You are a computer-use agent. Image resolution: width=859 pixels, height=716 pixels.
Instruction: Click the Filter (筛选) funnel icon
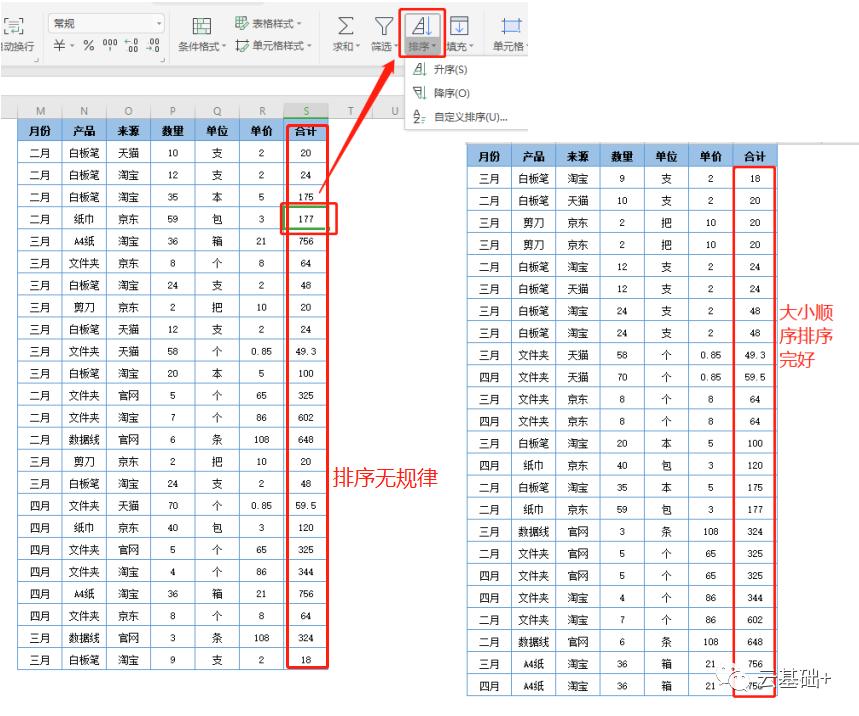pyautogui.click(x=383, y=27)
